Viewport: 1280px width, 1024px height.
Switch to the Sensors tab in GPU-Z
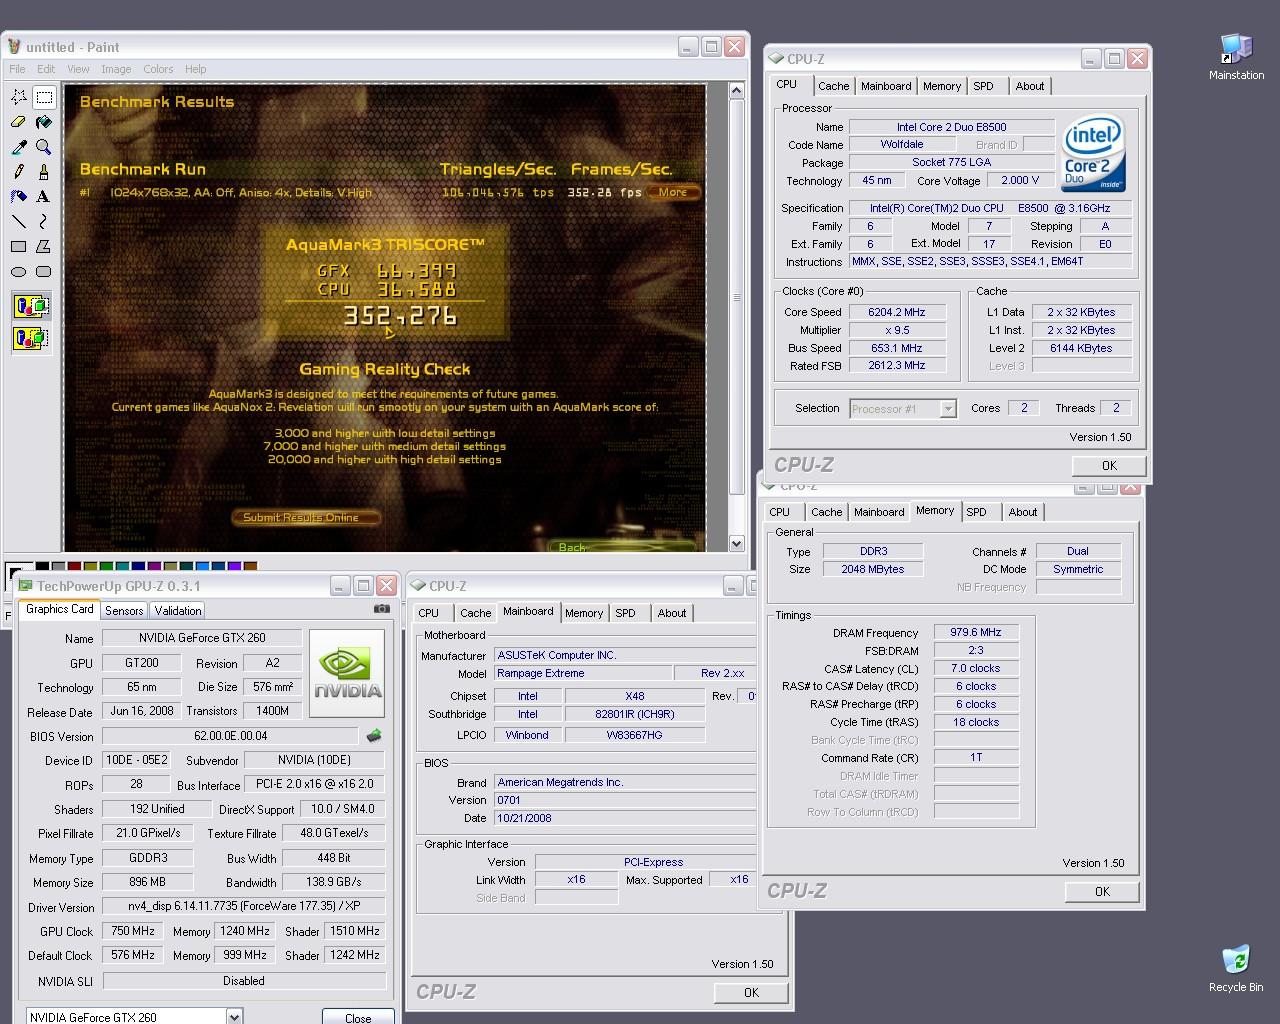click(124, 611)
